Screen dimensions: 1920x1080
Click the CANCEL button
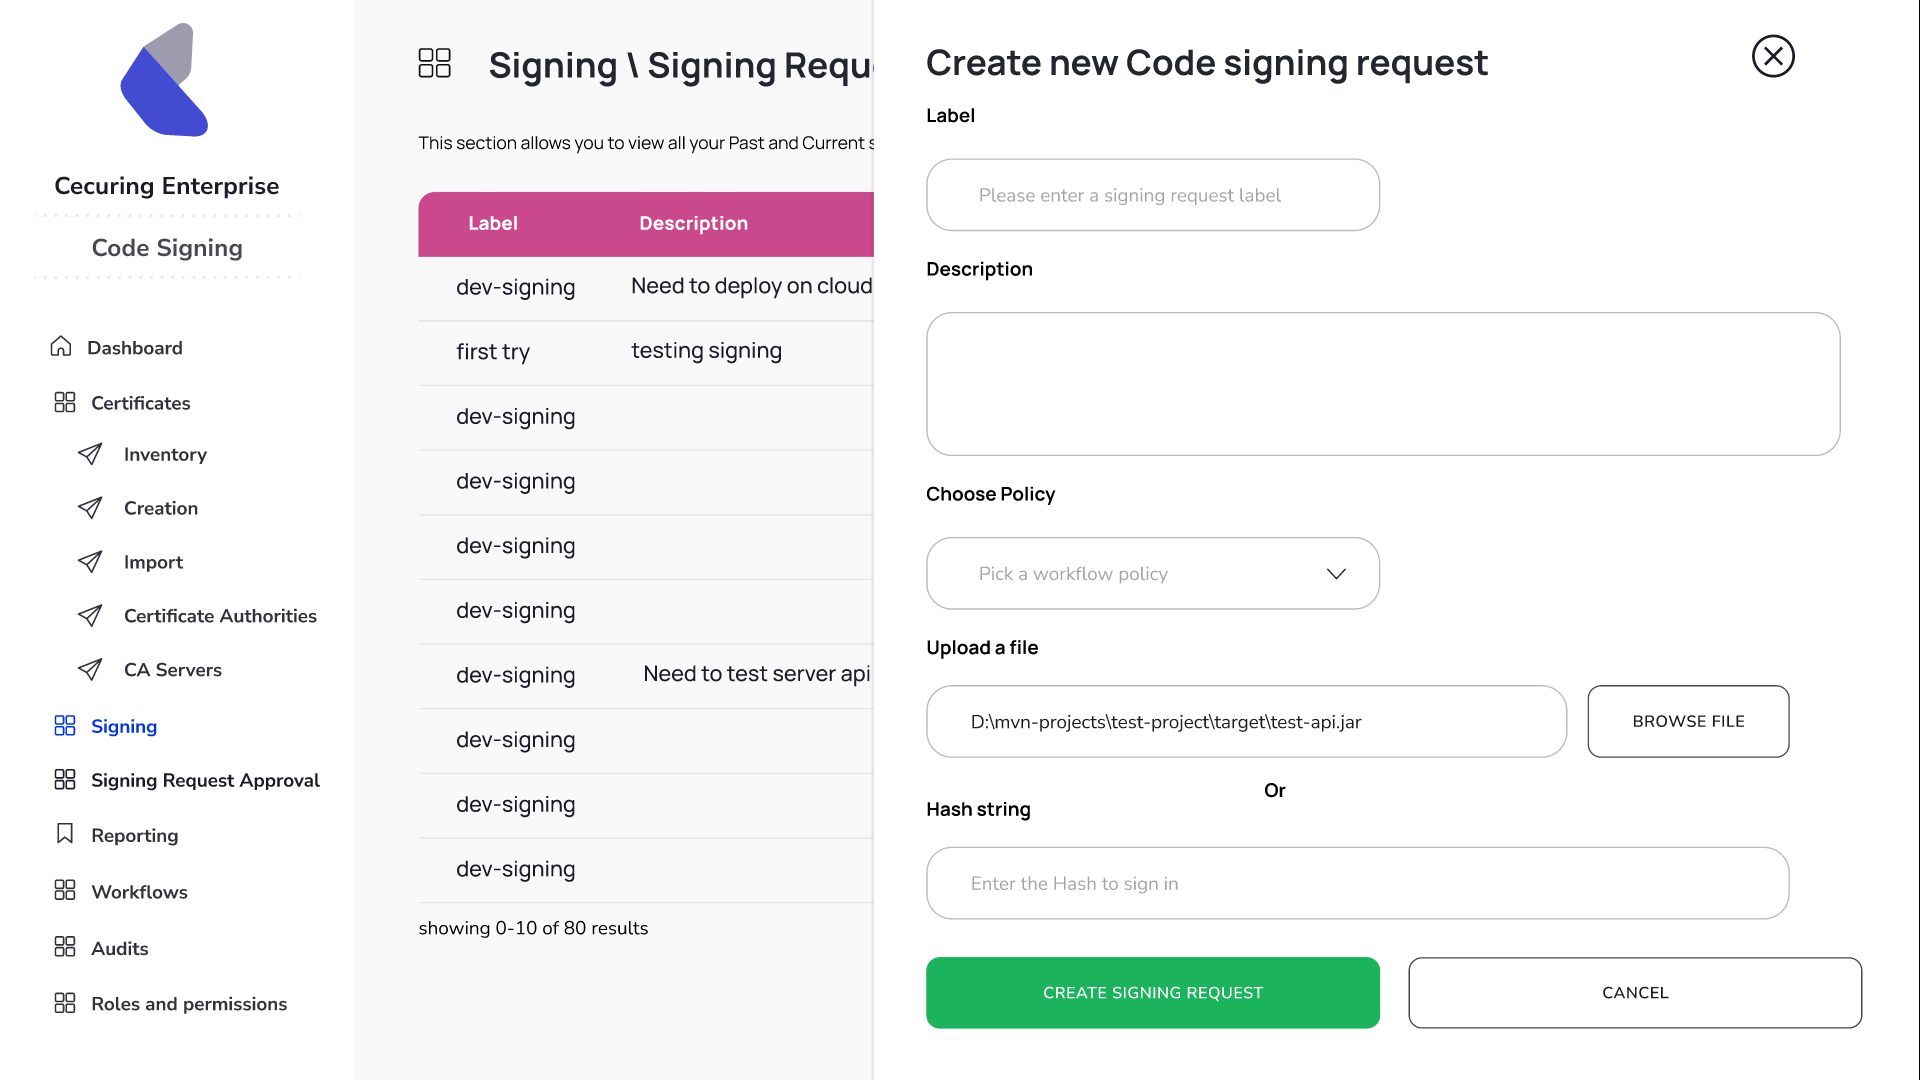click(x=1635, y=993)
